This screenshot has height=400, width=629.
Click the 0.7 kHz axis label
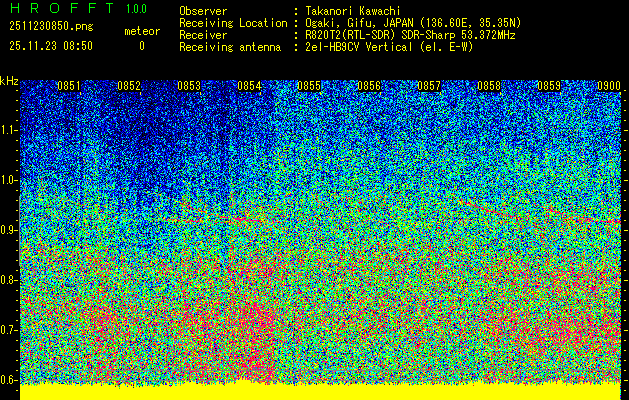tap(9, 330)
